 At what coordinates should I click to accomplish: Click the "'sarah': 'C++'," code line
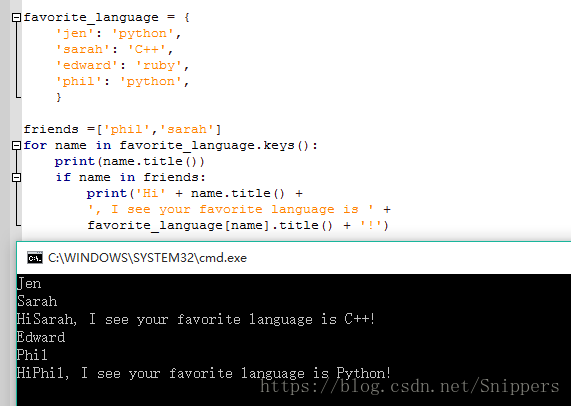point(114,50)
